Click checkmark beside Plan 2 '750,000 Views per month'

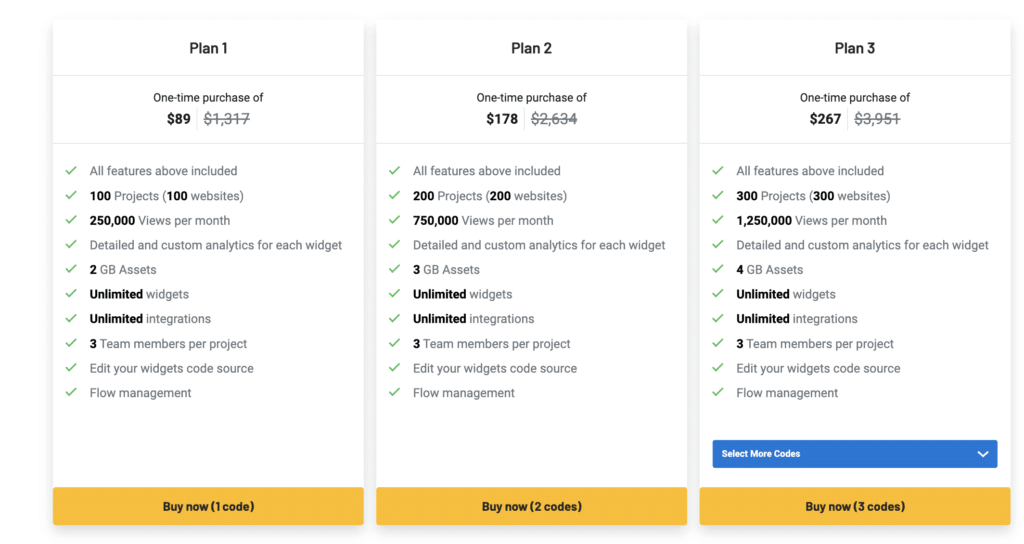point(395,221)
